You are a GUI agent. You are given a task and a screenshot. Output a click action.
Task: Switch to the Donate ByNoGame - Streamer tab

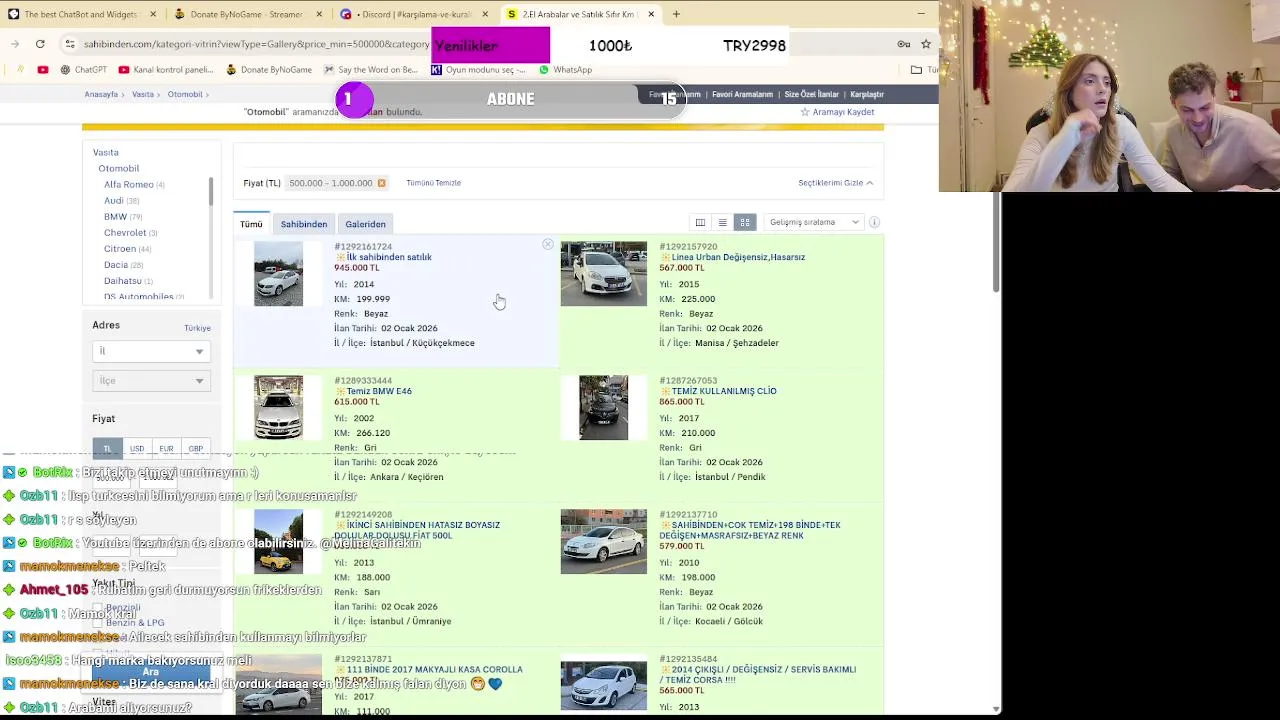(x=245, y=14)
